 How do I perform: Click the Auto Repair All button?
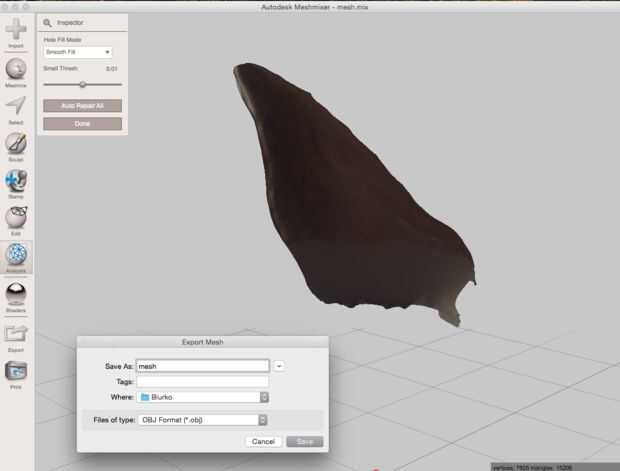click(82, 106)
